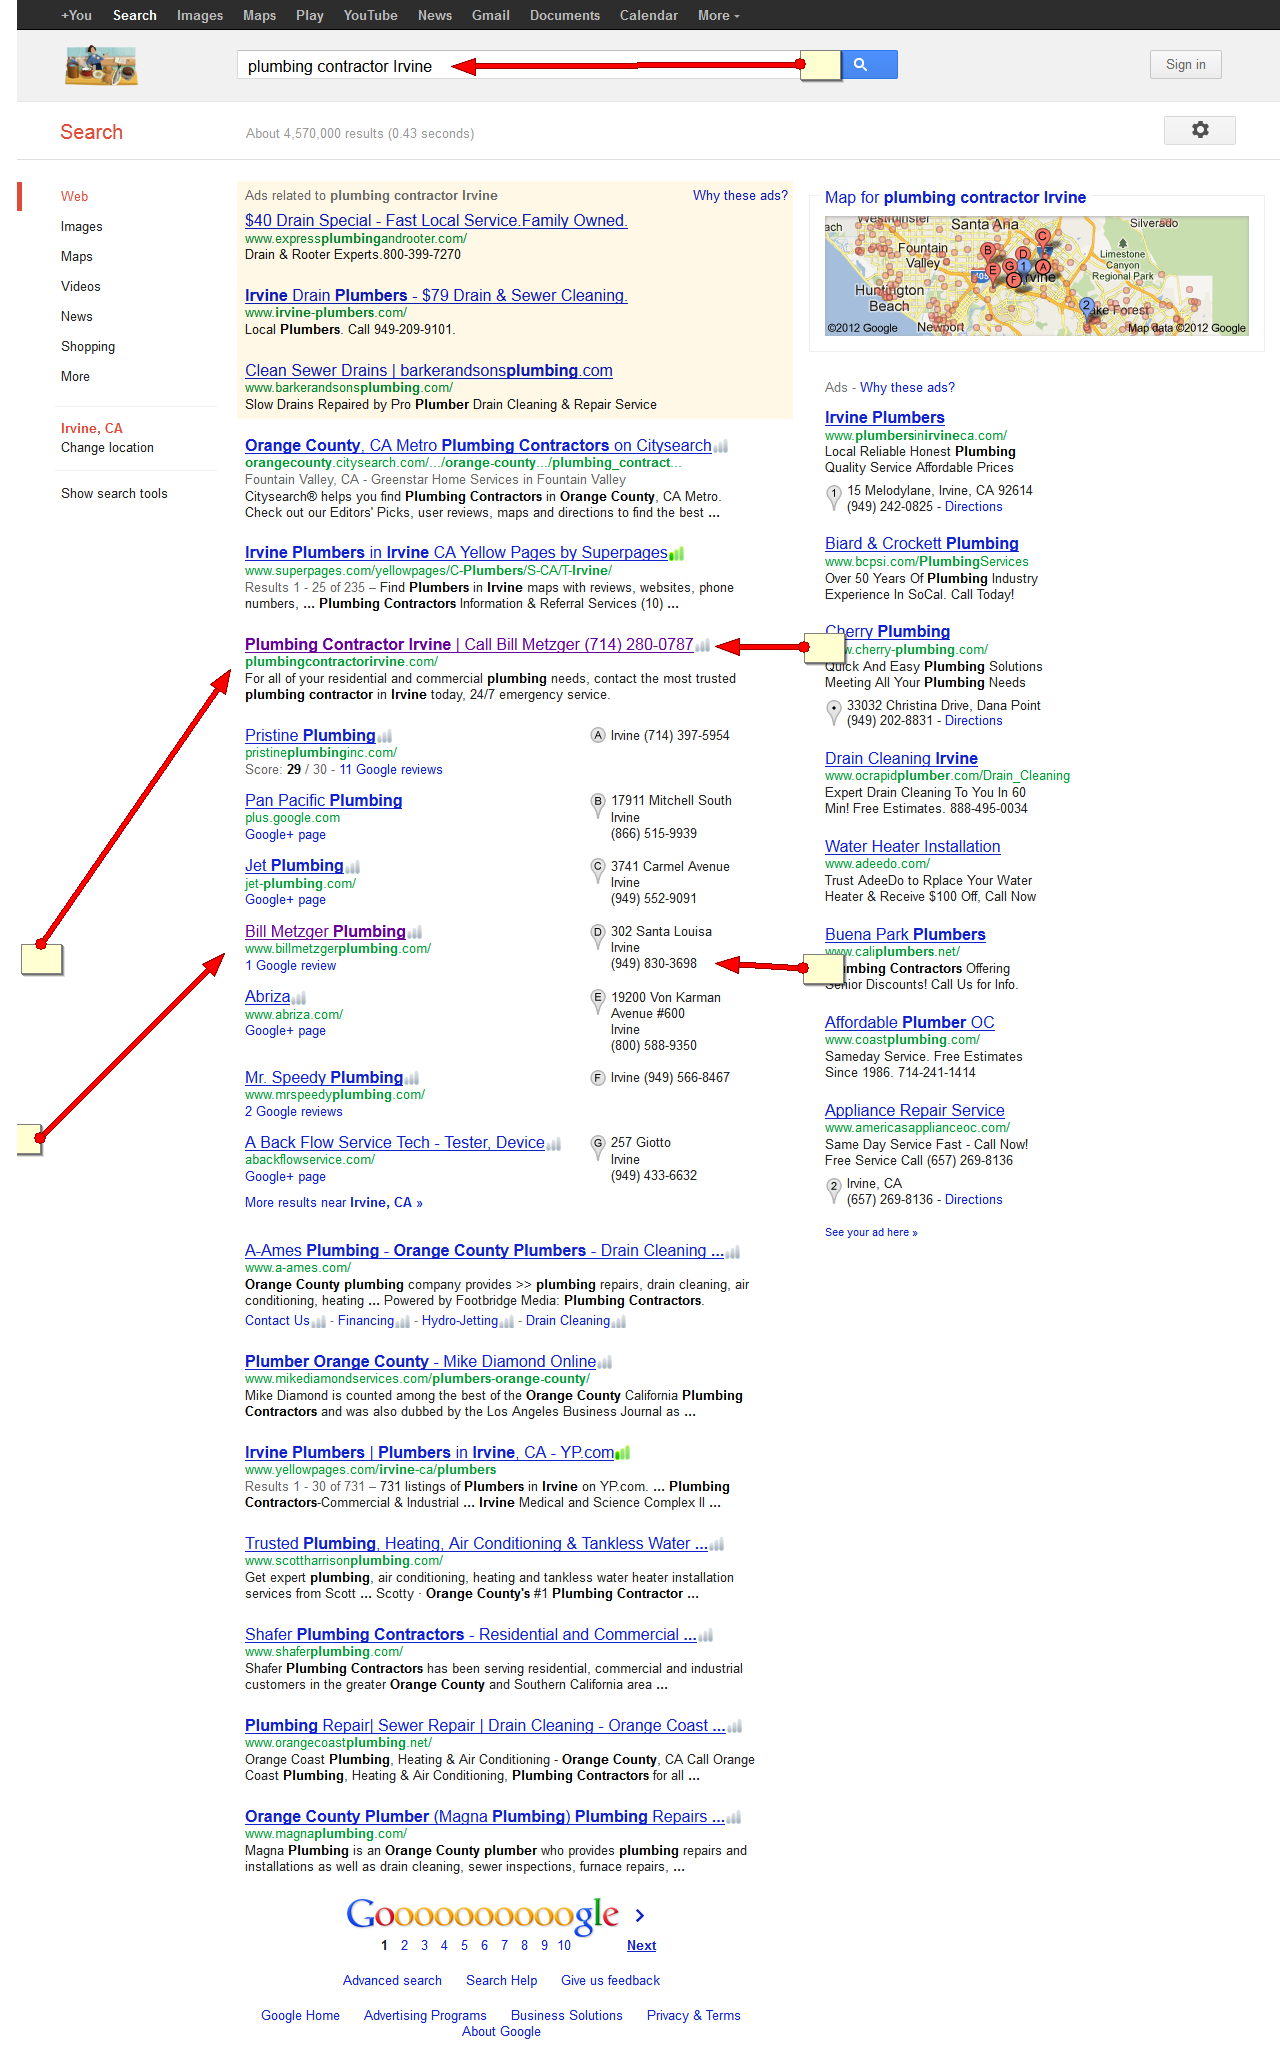Open Shafer Plumbing Contractors result

click(471, 1635)
